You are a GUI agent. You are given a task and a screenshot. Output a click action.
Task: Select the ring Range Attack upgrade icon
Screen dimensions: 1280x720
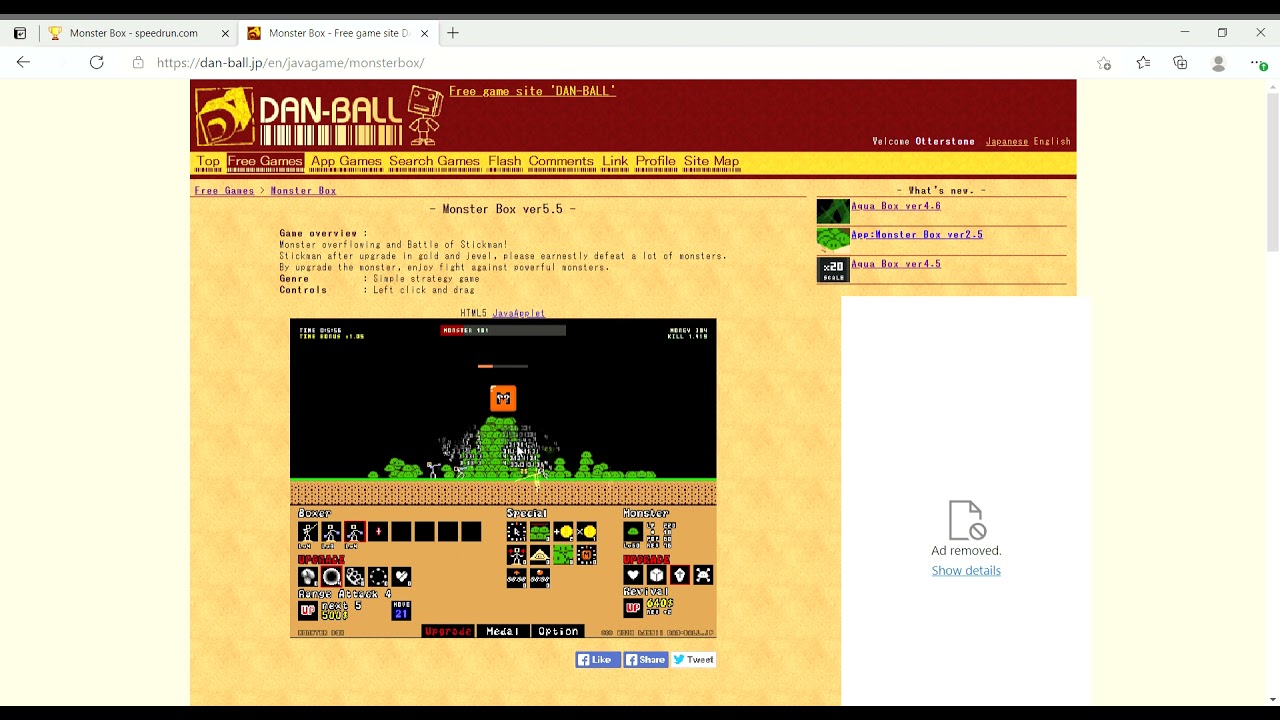[332, 577]
